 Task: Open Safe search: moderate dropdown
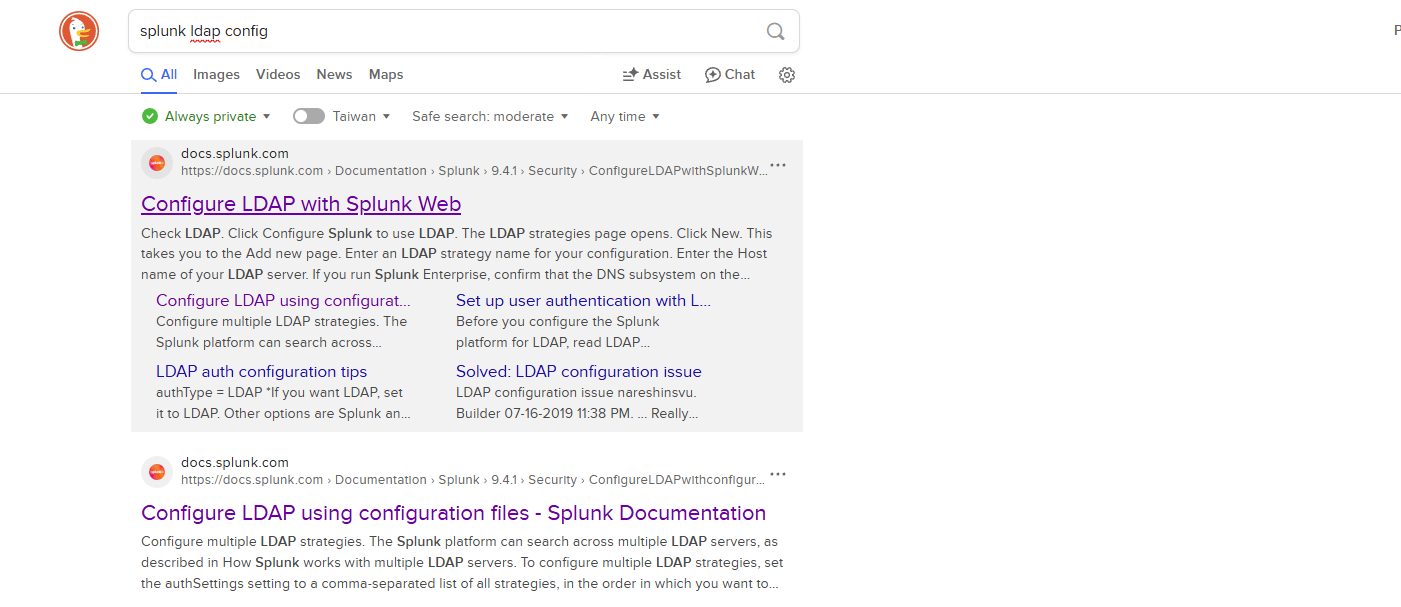[x=490, y=117]
